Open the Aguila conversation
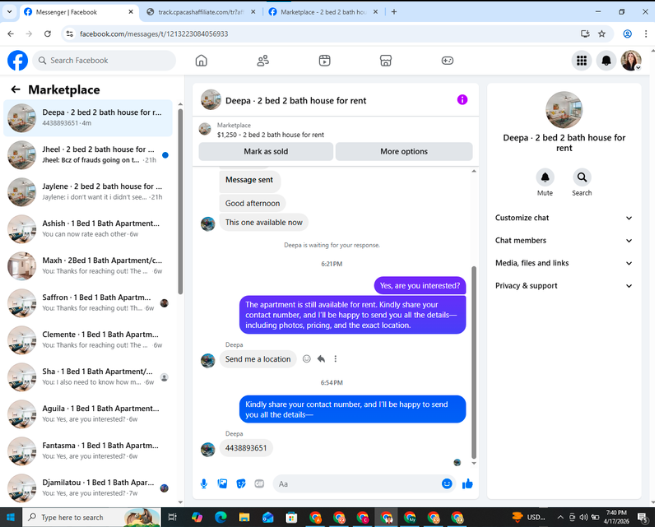The height and width of the screenshot is (527, 655). coord(88,414)
